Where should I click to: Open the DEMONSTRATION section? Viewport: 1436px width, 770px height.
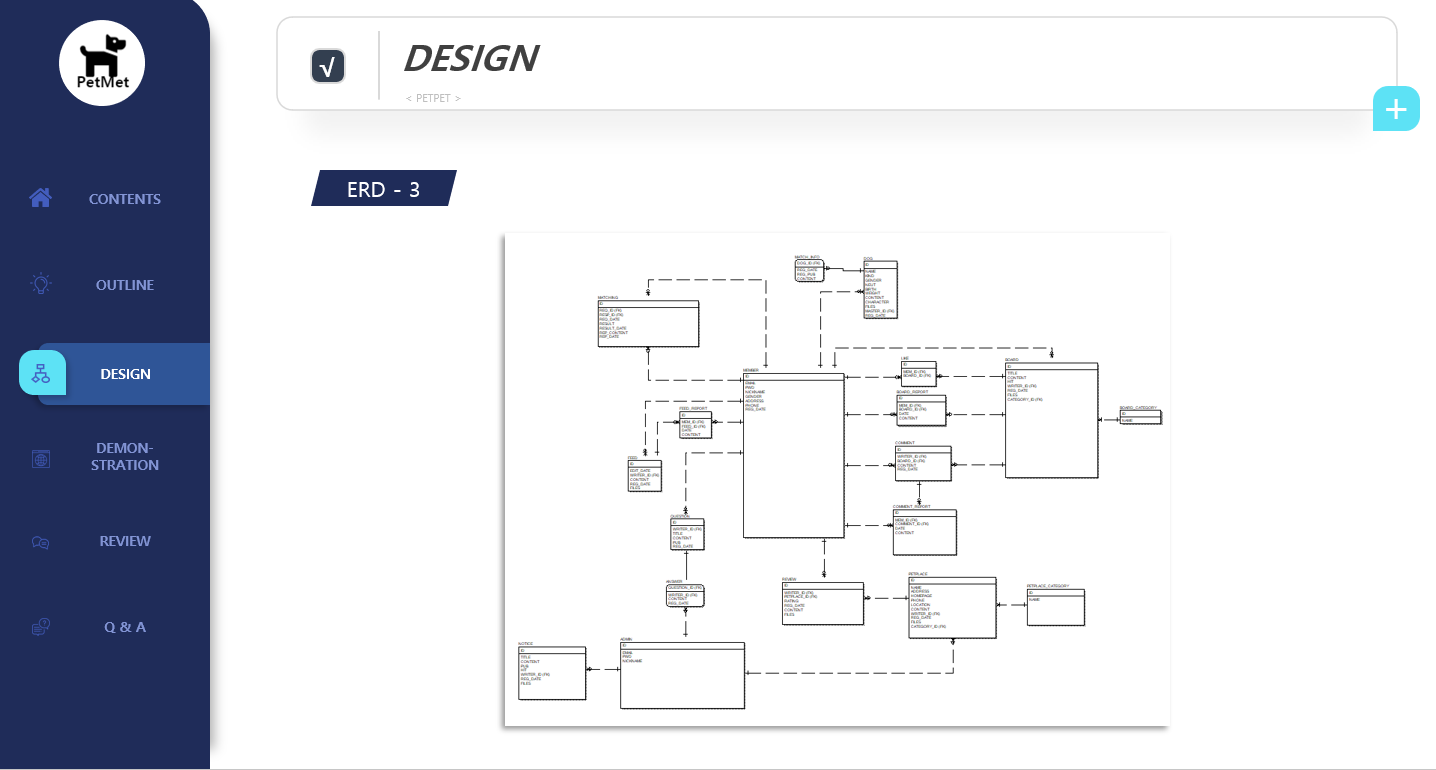coord(125,456)
